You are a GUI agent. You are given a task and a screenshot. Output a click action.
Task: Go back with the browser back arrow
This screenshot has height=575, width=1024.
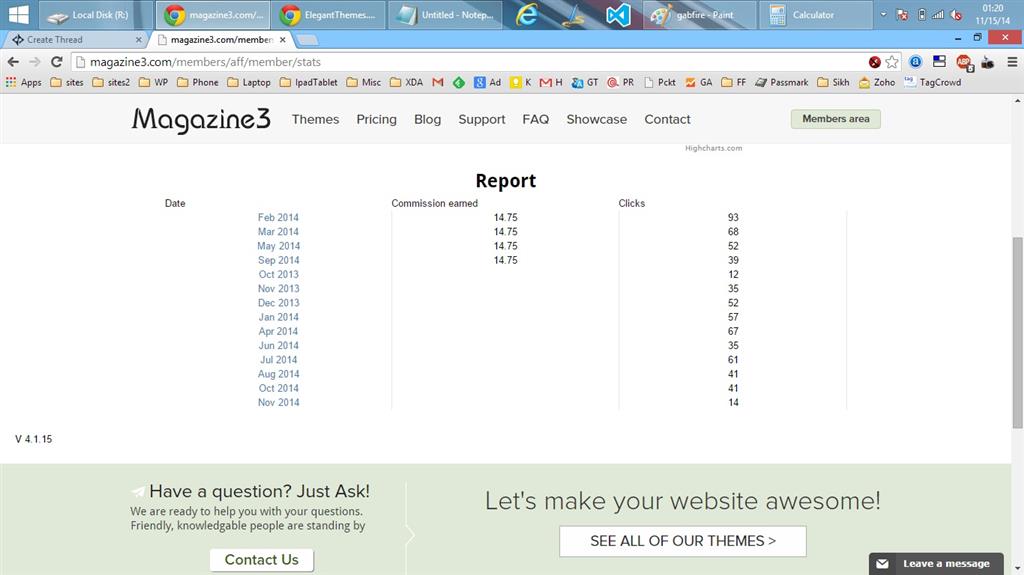(13, 62)
